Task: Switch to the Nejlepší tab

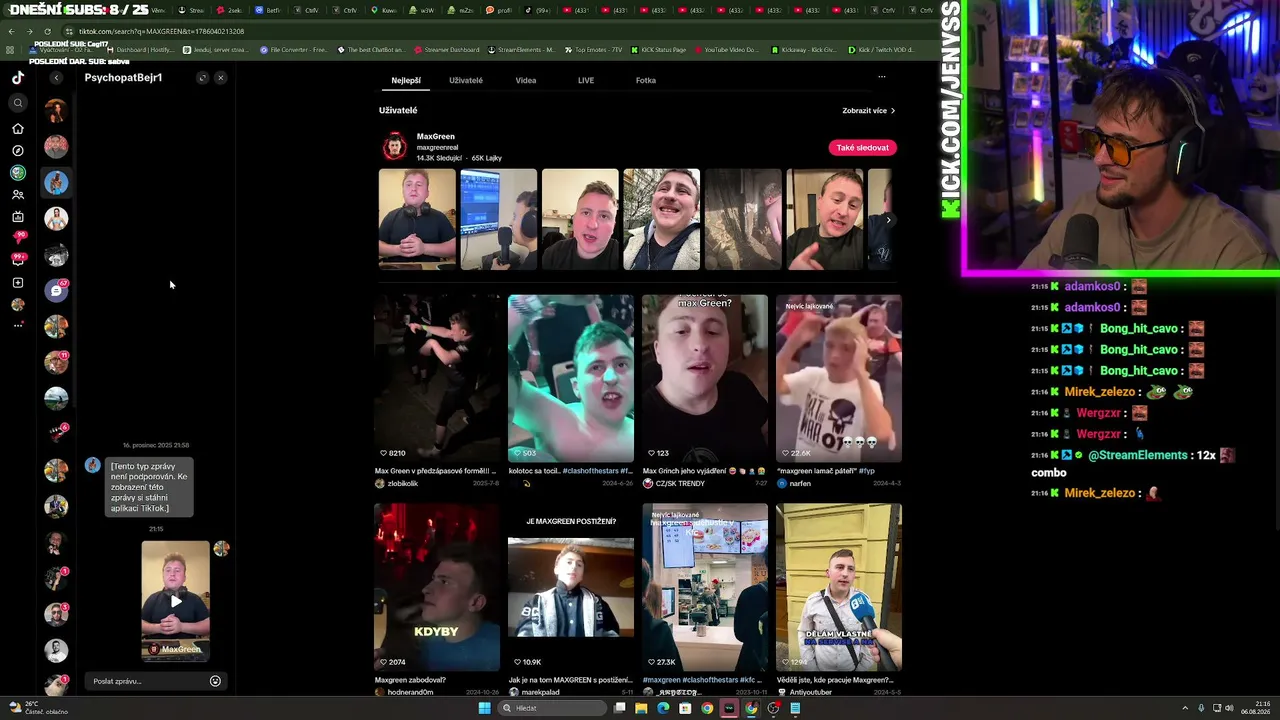Action: [406, 80]
